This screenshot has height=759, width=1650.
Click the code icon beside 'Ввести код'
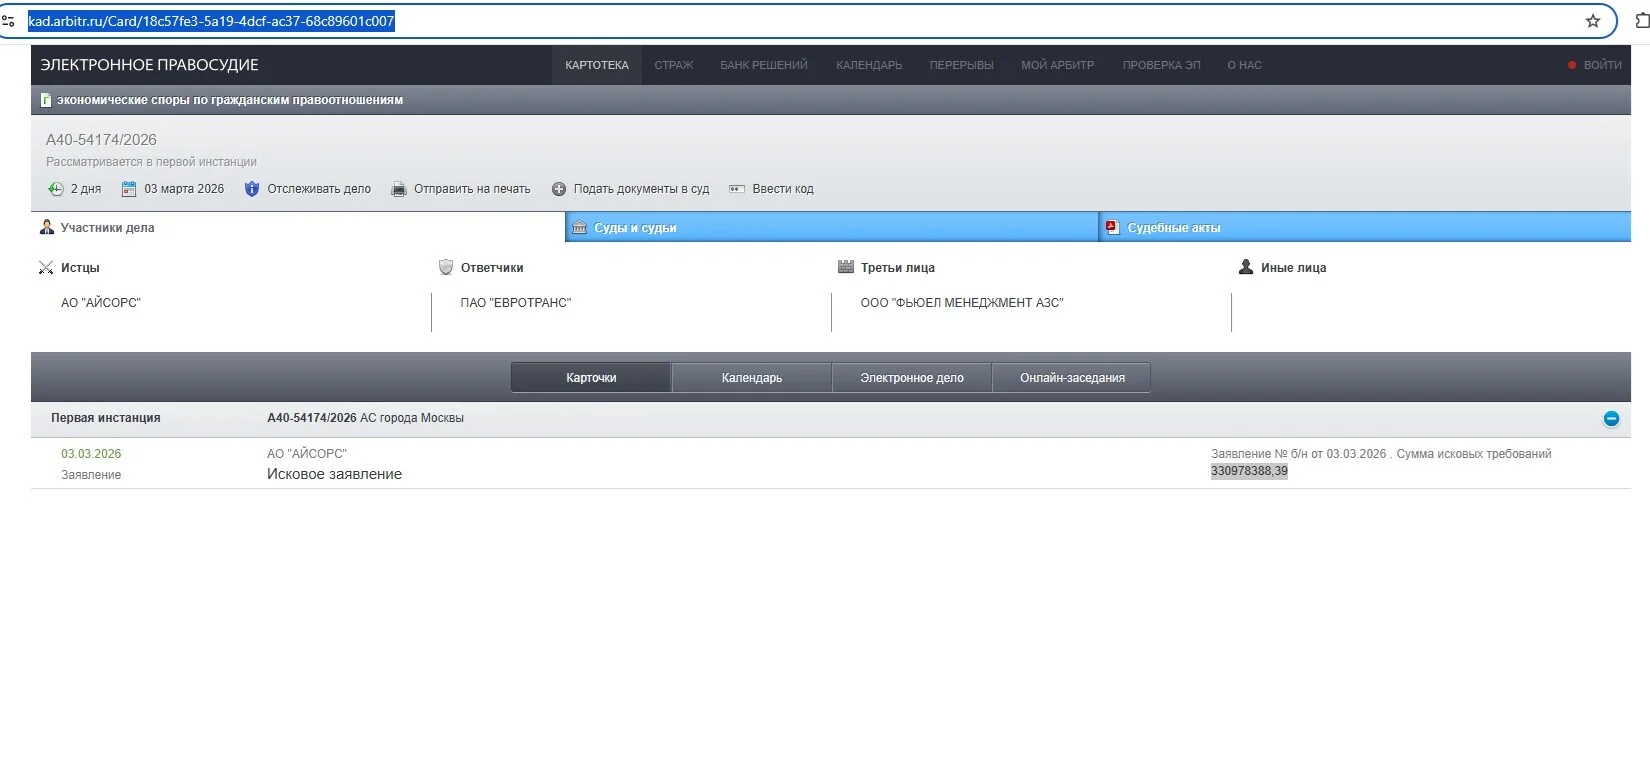(x=737, y=189)
